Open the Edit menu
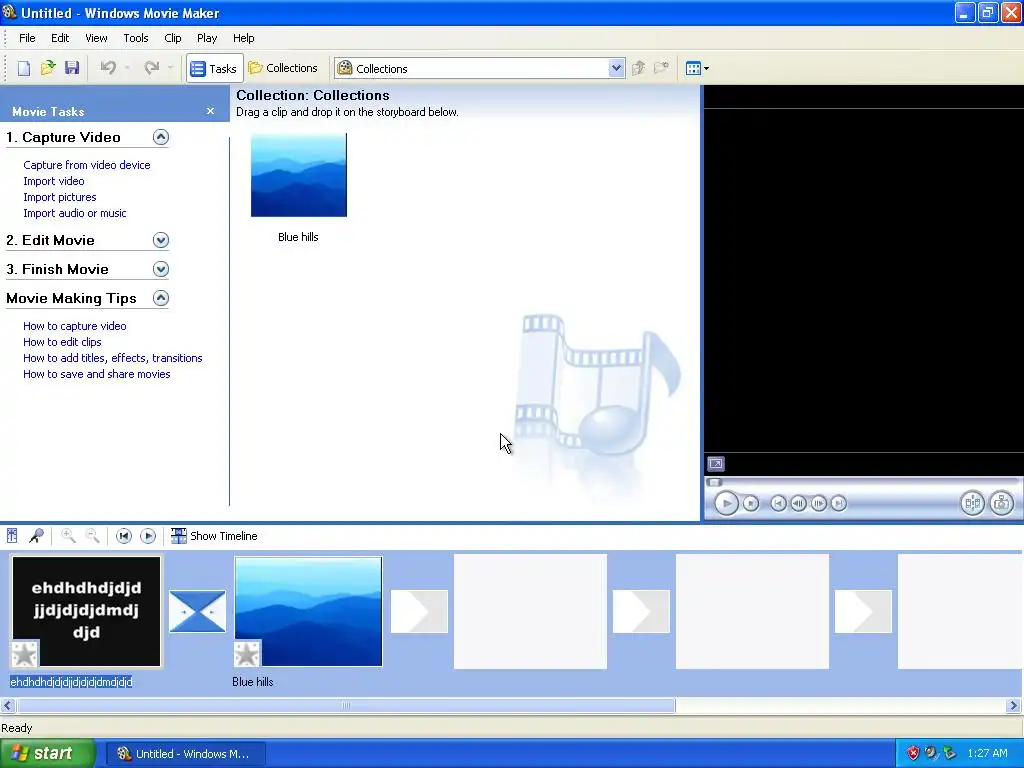 [x=60, y=38]
